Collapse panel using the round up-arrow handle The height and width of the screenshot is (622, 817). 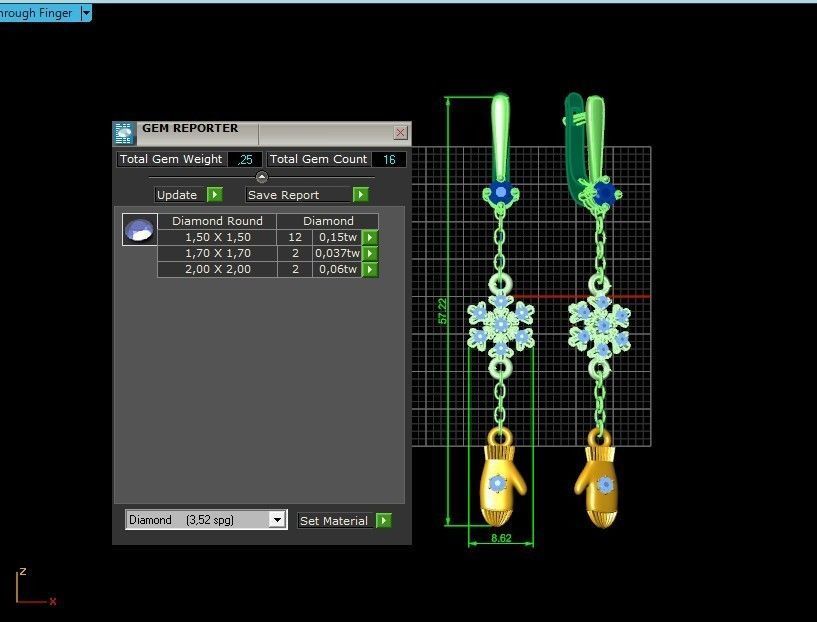pos(262,177)
